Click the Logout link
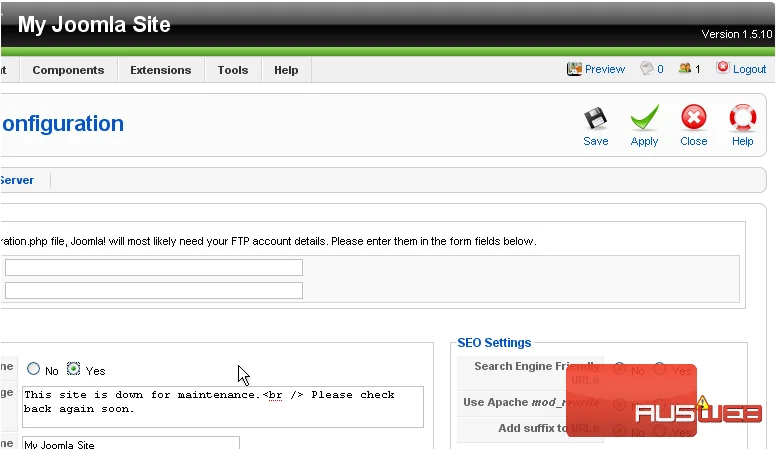The height and width of the screenshot is (450, 776). (x=749, y=69)
